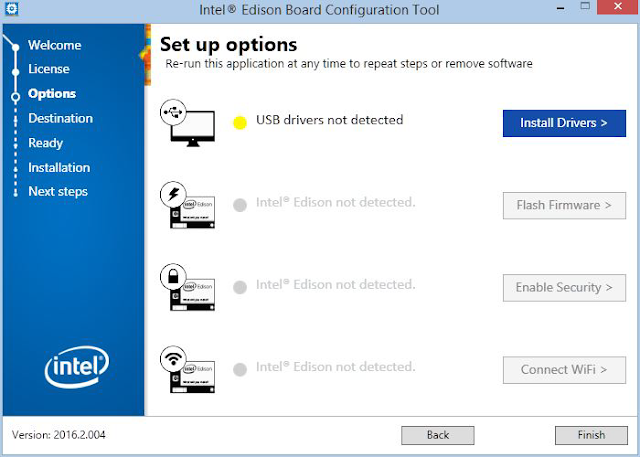Click Finish to close the wizard
This screenshot has height=457, width=640.
[x=591, y=435]
